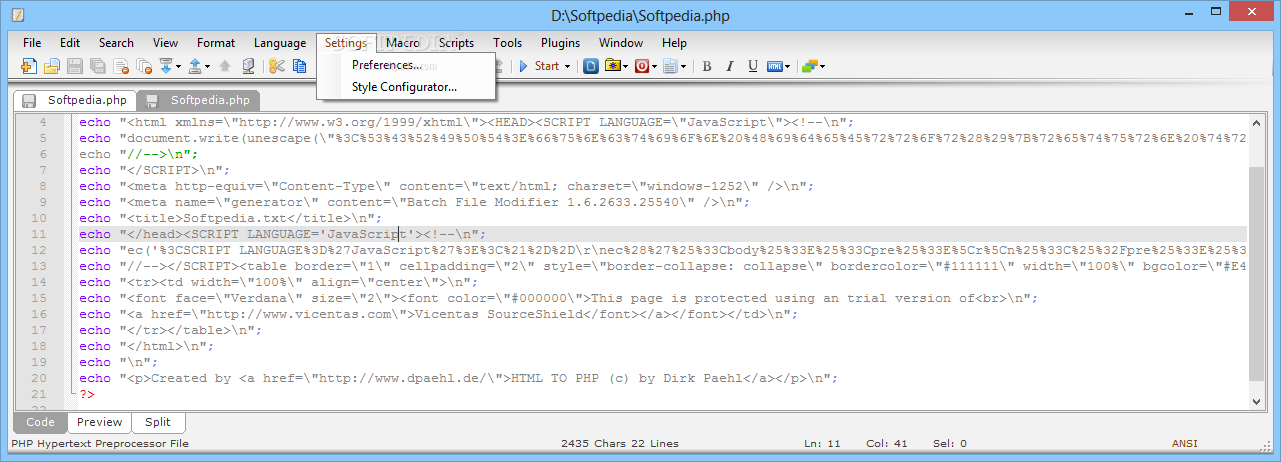Image resolution: width=1281 pixels, height=462 pixels.
Task: Click 'PHP Hypertext Preprocessor File' status text
Action: 98,443
